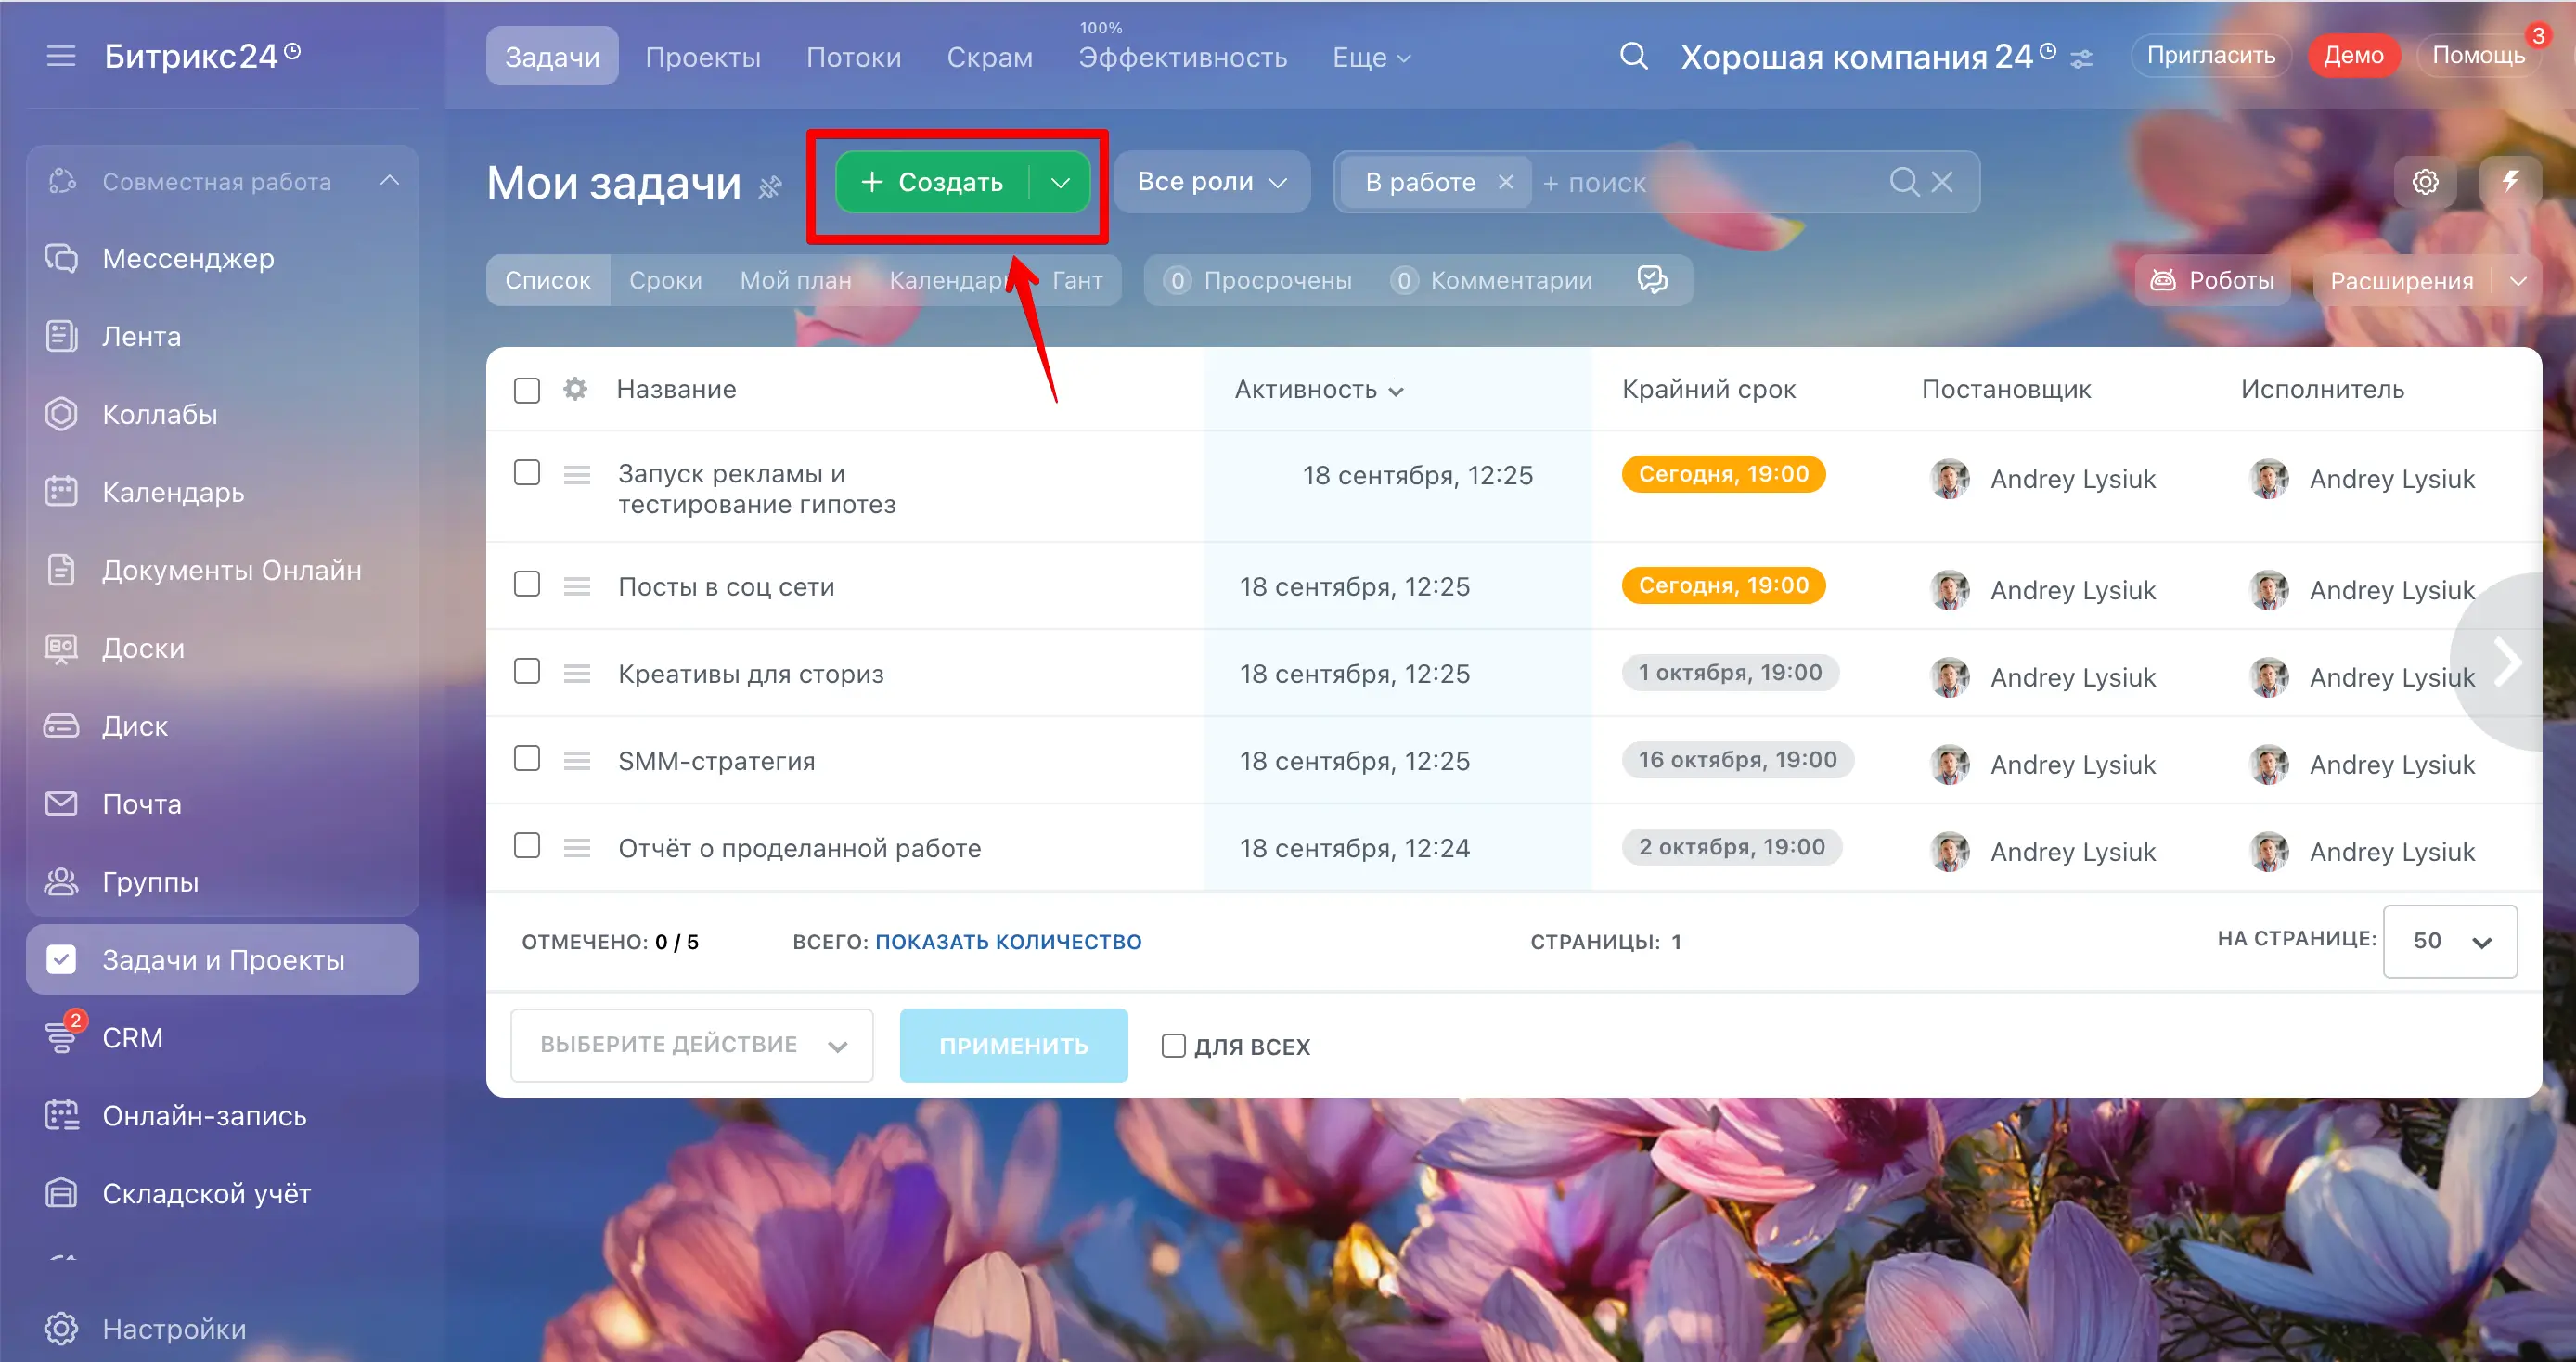Open Выберите действие dropdown
Viewport: 2576px width, 1362px height.
coord(691,1045)
